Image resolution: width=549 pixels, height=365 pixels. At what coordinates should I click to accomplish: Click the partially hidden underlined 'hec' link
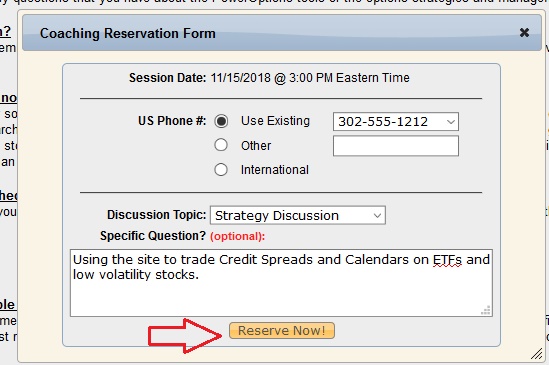coord(8,196)
